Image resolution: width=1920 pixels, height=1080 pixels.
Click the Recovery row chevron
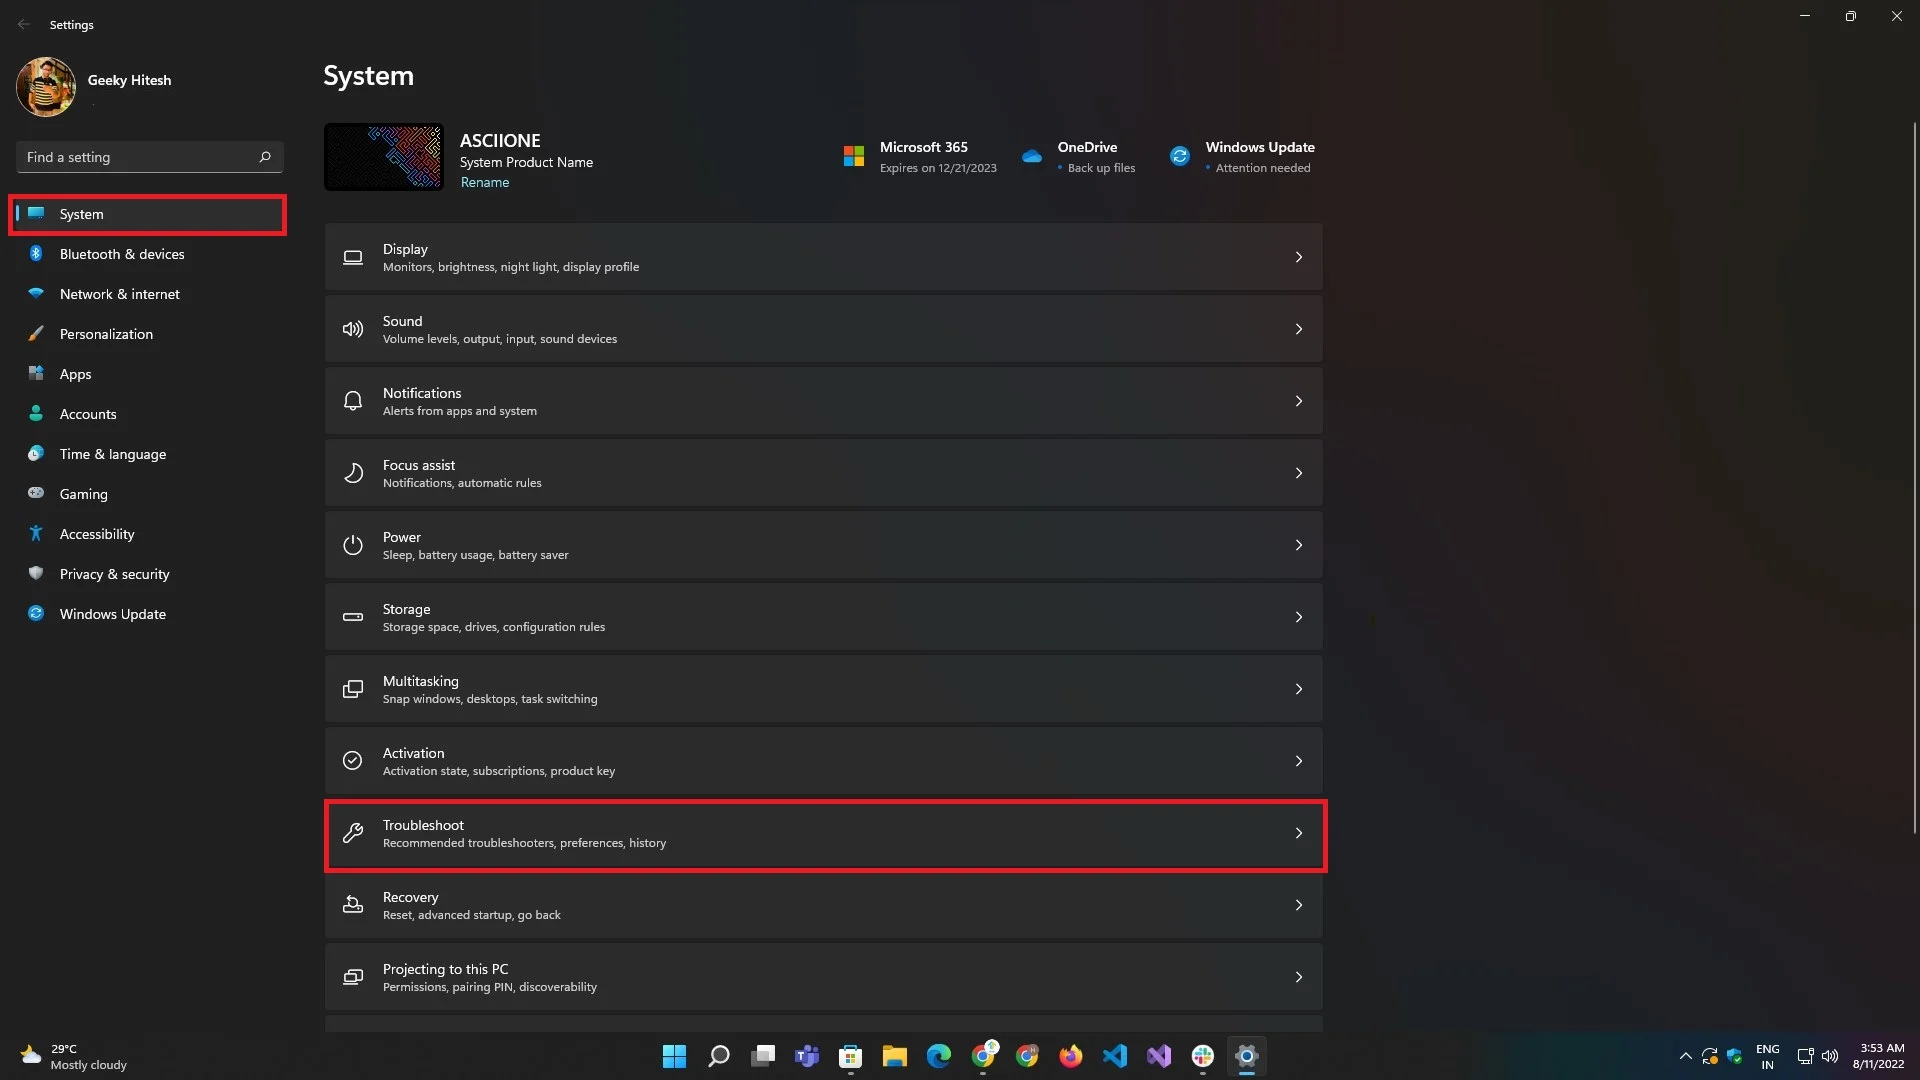pyautogui.click(x=1299, y=905)
